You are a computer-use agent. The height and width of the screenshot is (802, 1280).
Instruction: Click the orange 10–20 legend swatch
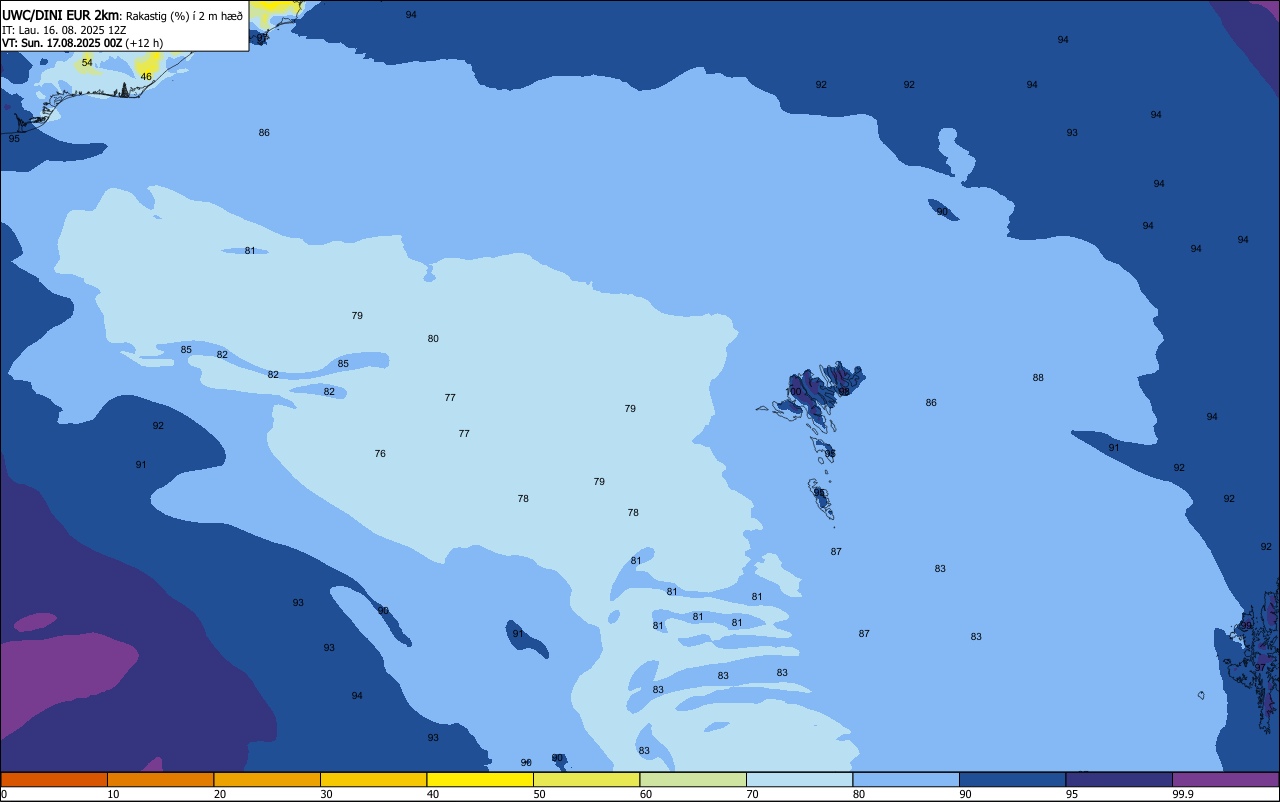point(160,779)
